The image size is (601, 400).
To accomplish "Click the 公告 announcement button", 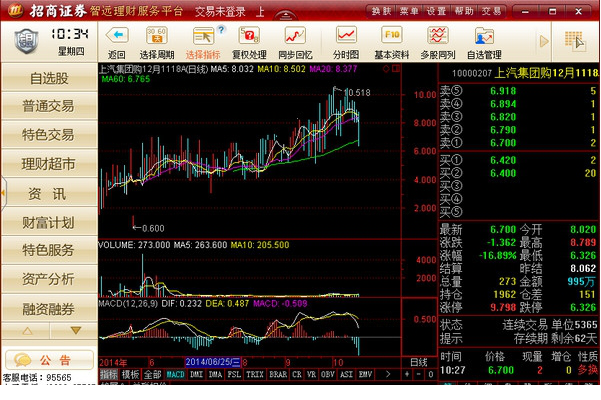I will tap(49, 360).
